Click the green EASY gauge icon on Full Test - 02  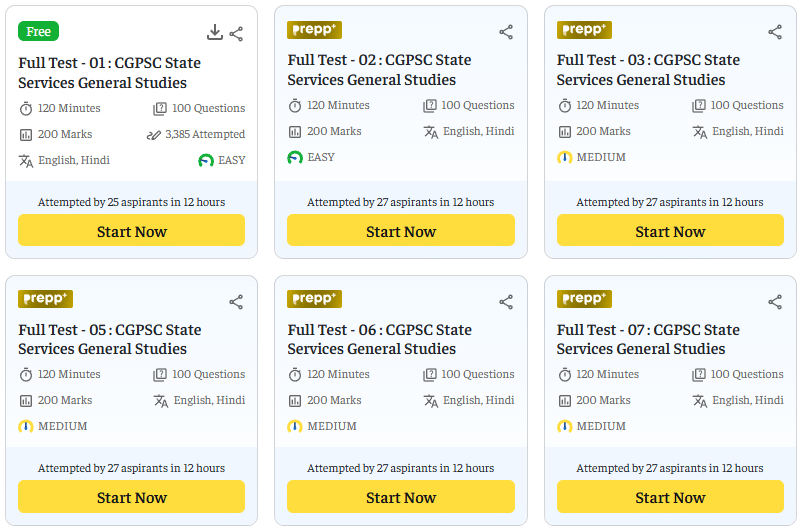(x=295, y=157)
